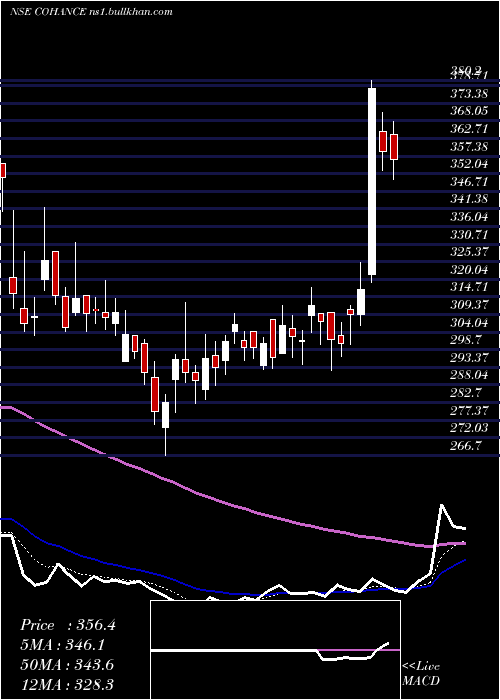The width and height of the screenshot is (500, 700).
Task: Click the 341.38 price label
Action: [469, 199]
